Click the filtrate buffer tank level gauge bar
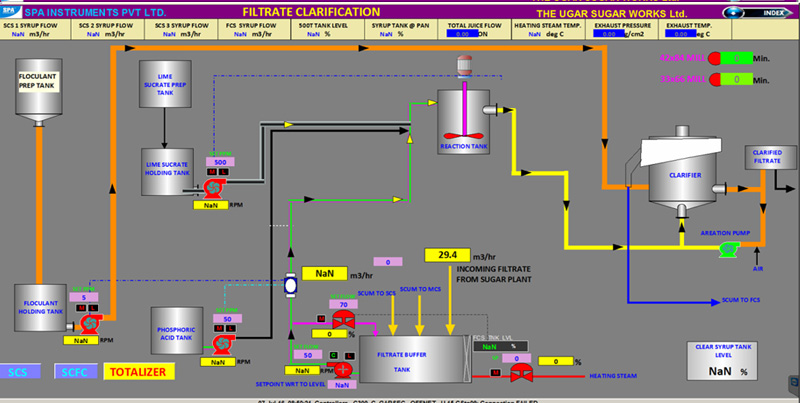Screen dimensions: 800x403 pyautogui.click(x=466, y=359)
